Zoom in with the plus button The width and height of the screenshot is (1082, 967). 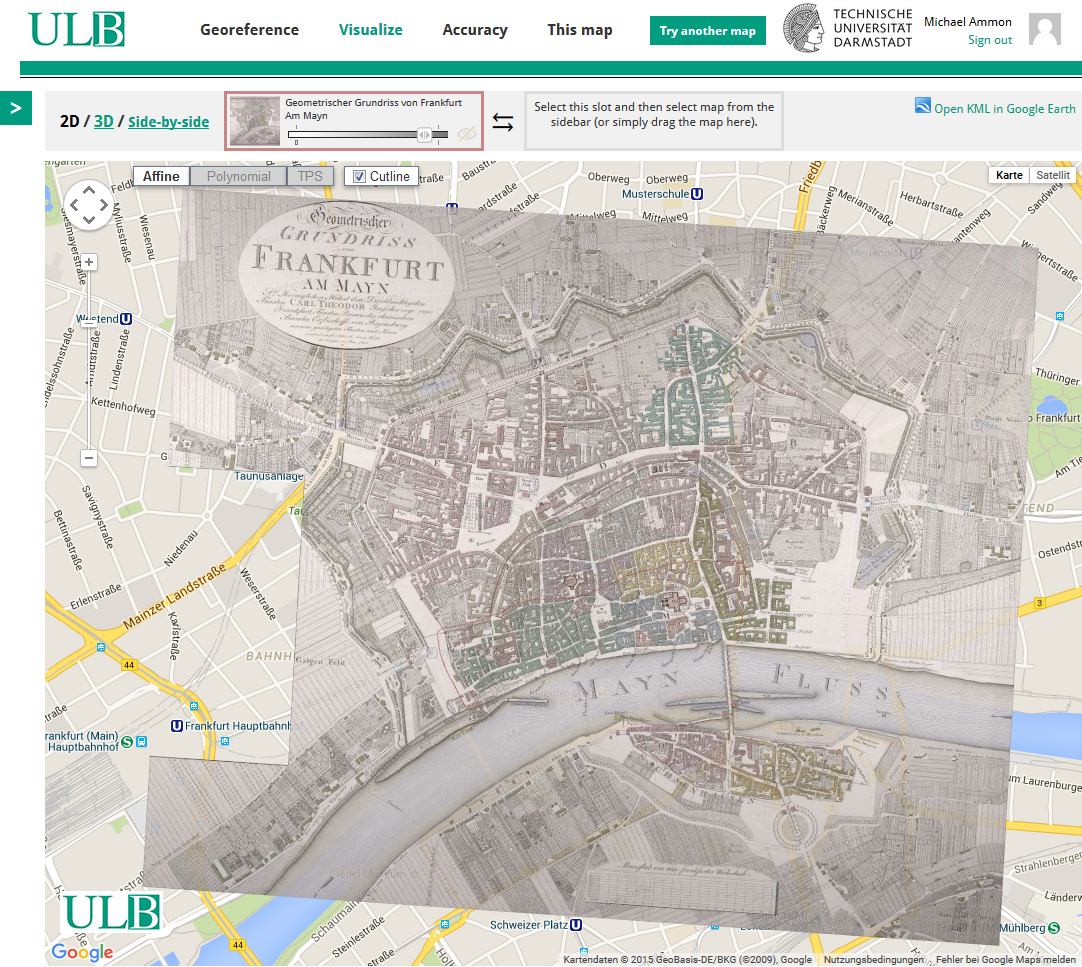[x=89, y=262]
